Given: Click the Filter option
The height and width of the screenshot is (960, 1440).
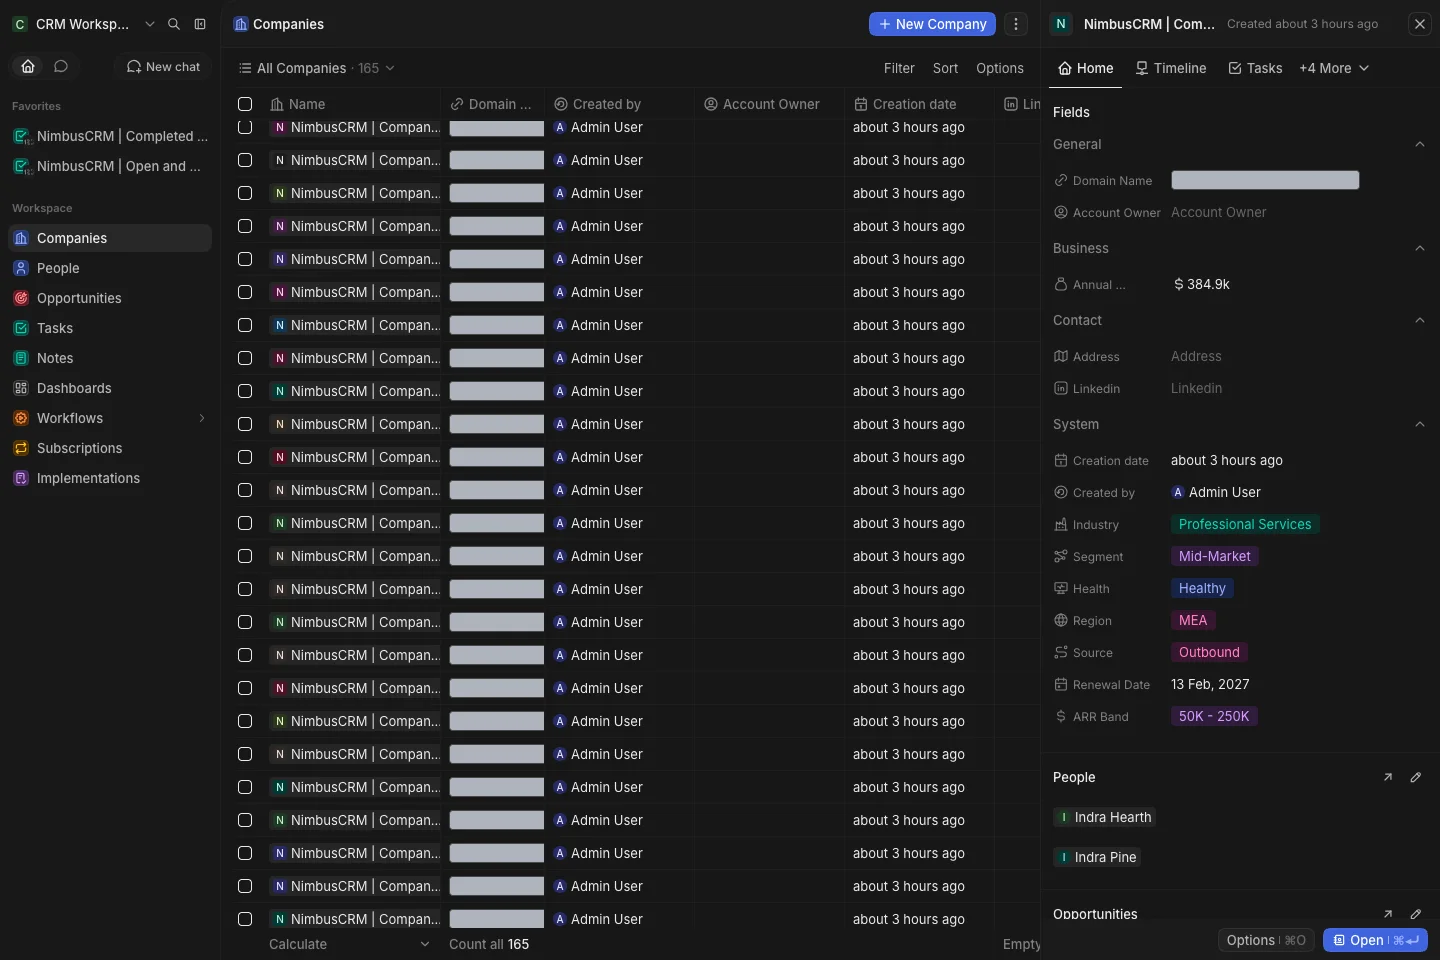Looking at the screenshot, I should 899,68.
